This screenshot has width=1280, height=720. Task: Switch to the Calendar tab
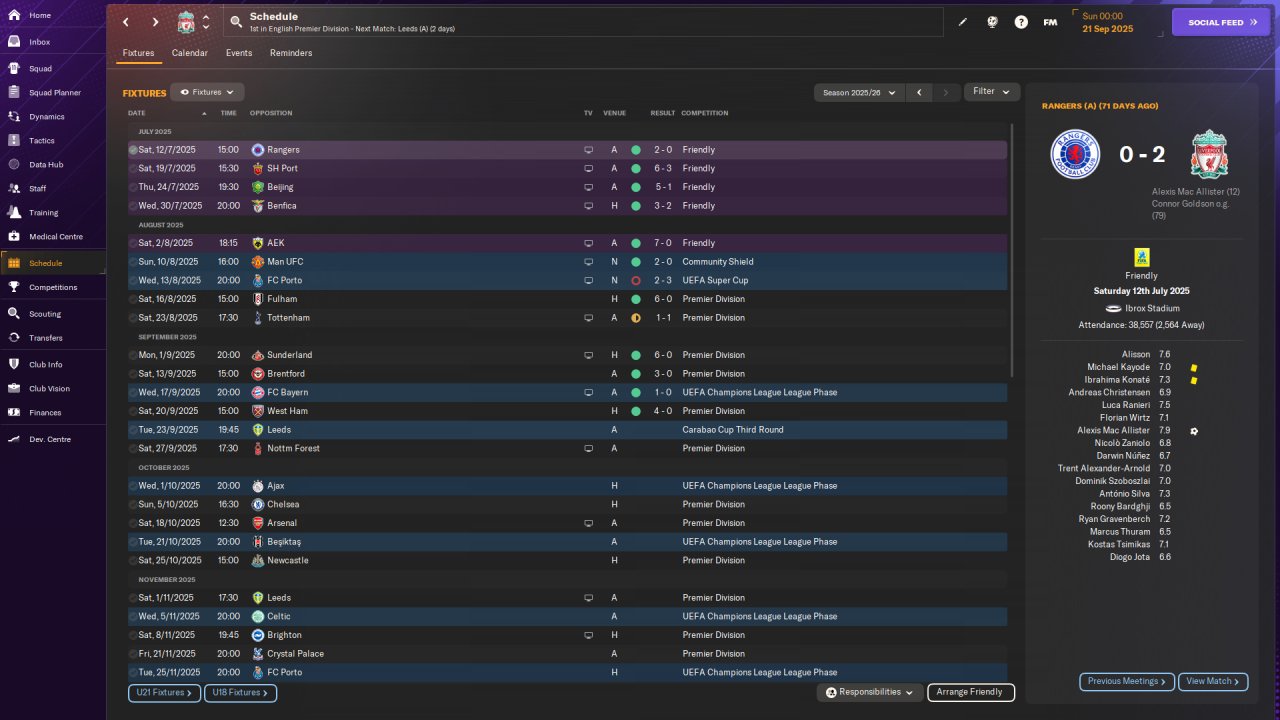click(190, 53)
